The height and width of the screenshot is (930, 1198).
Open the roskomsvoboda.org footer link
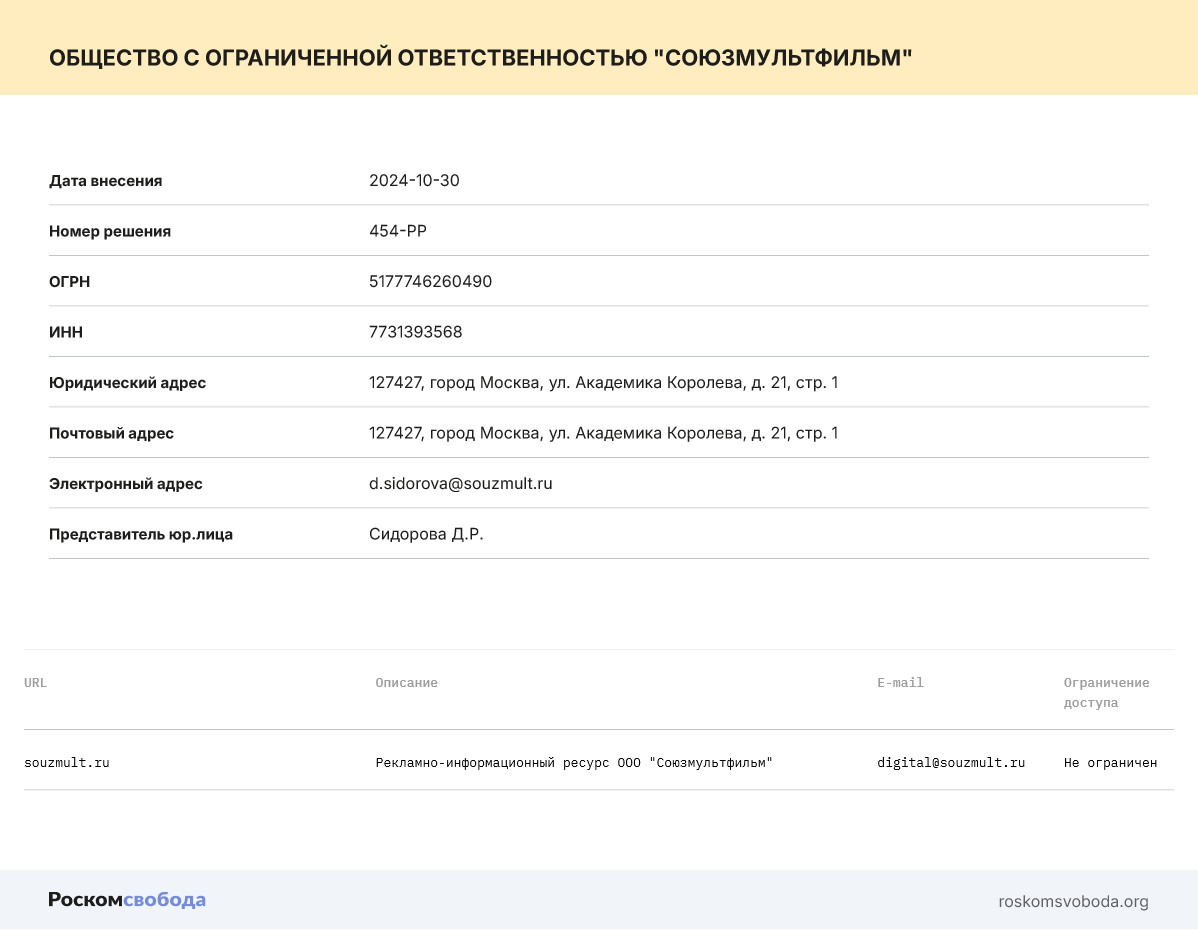(x=1073, y=901)
